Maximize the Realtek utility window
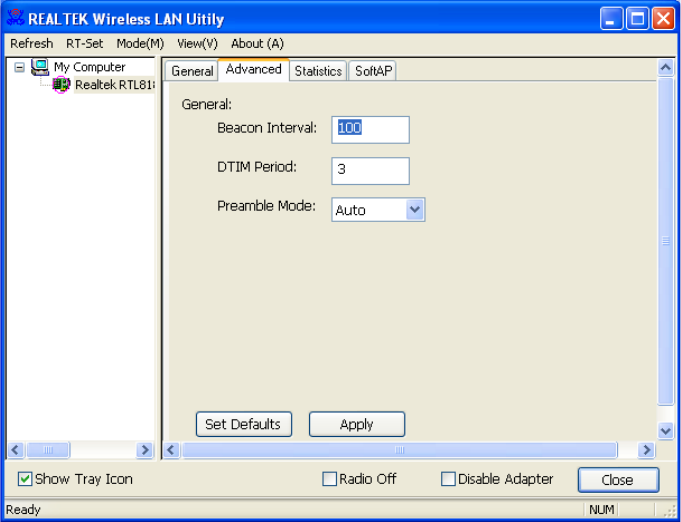The image size is (681, 522). pos(638,19)
